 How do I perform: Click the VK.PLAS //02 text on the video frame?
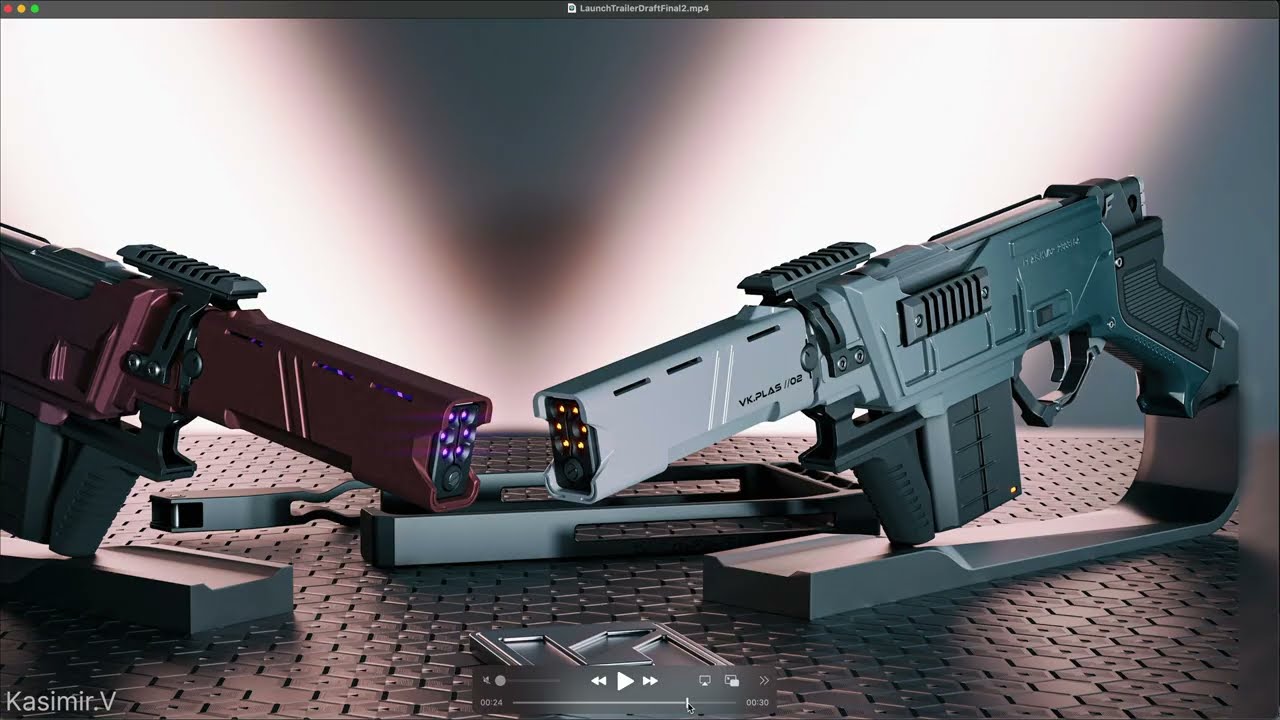click(x=770, y=388)
